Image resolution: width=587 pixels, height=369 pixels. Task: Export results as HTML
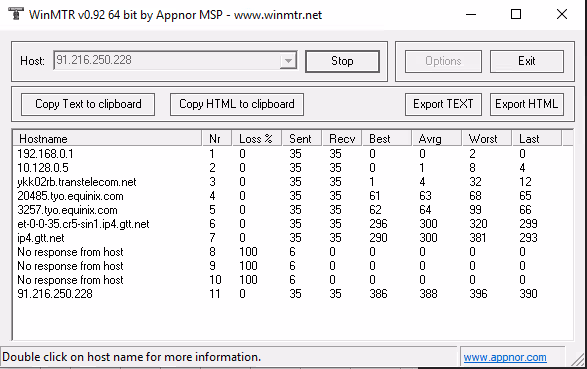[526, 104]
